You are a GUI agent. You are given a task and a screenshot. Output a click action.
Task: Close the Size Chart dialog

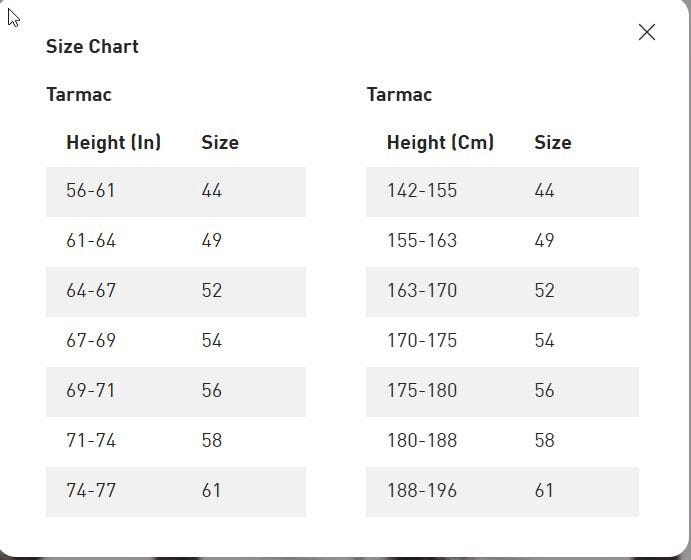tap(647, 32)
